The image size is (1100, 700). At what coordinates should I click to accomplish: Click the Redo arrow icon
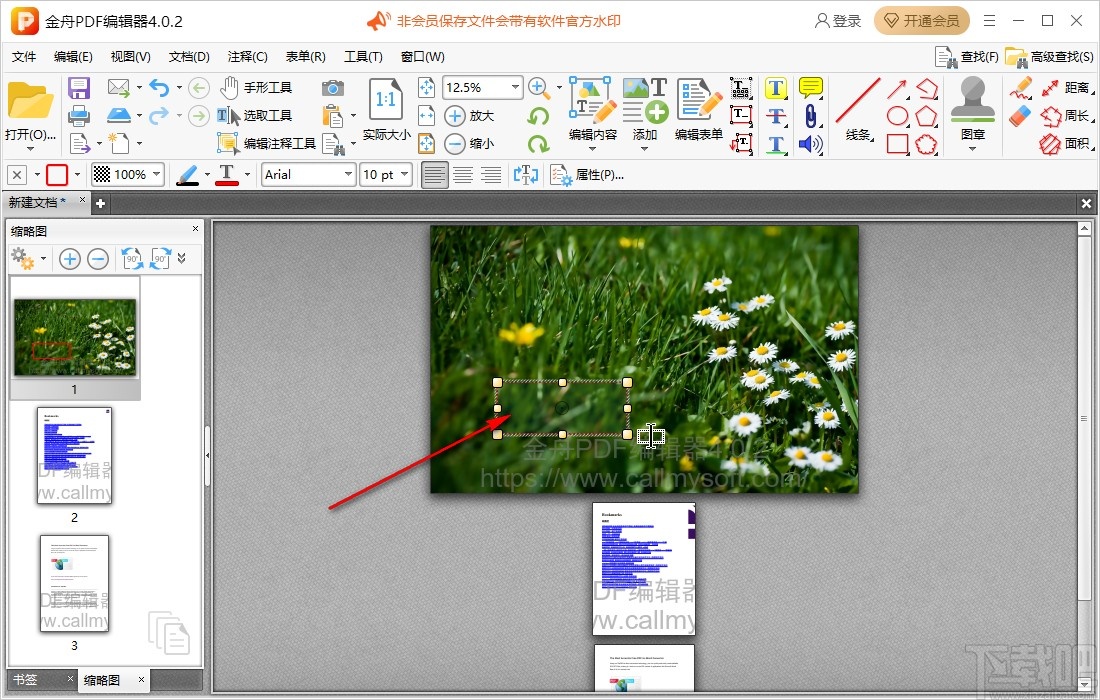coord(159,116)
